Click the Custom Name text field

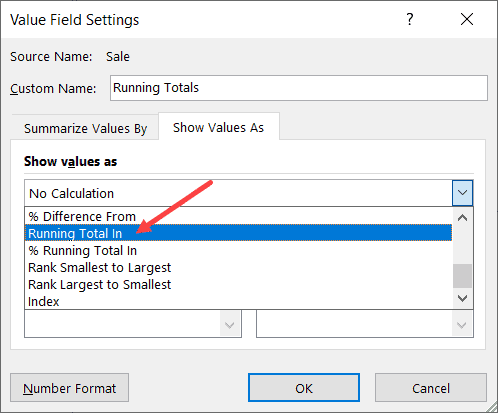pos(299,88)
